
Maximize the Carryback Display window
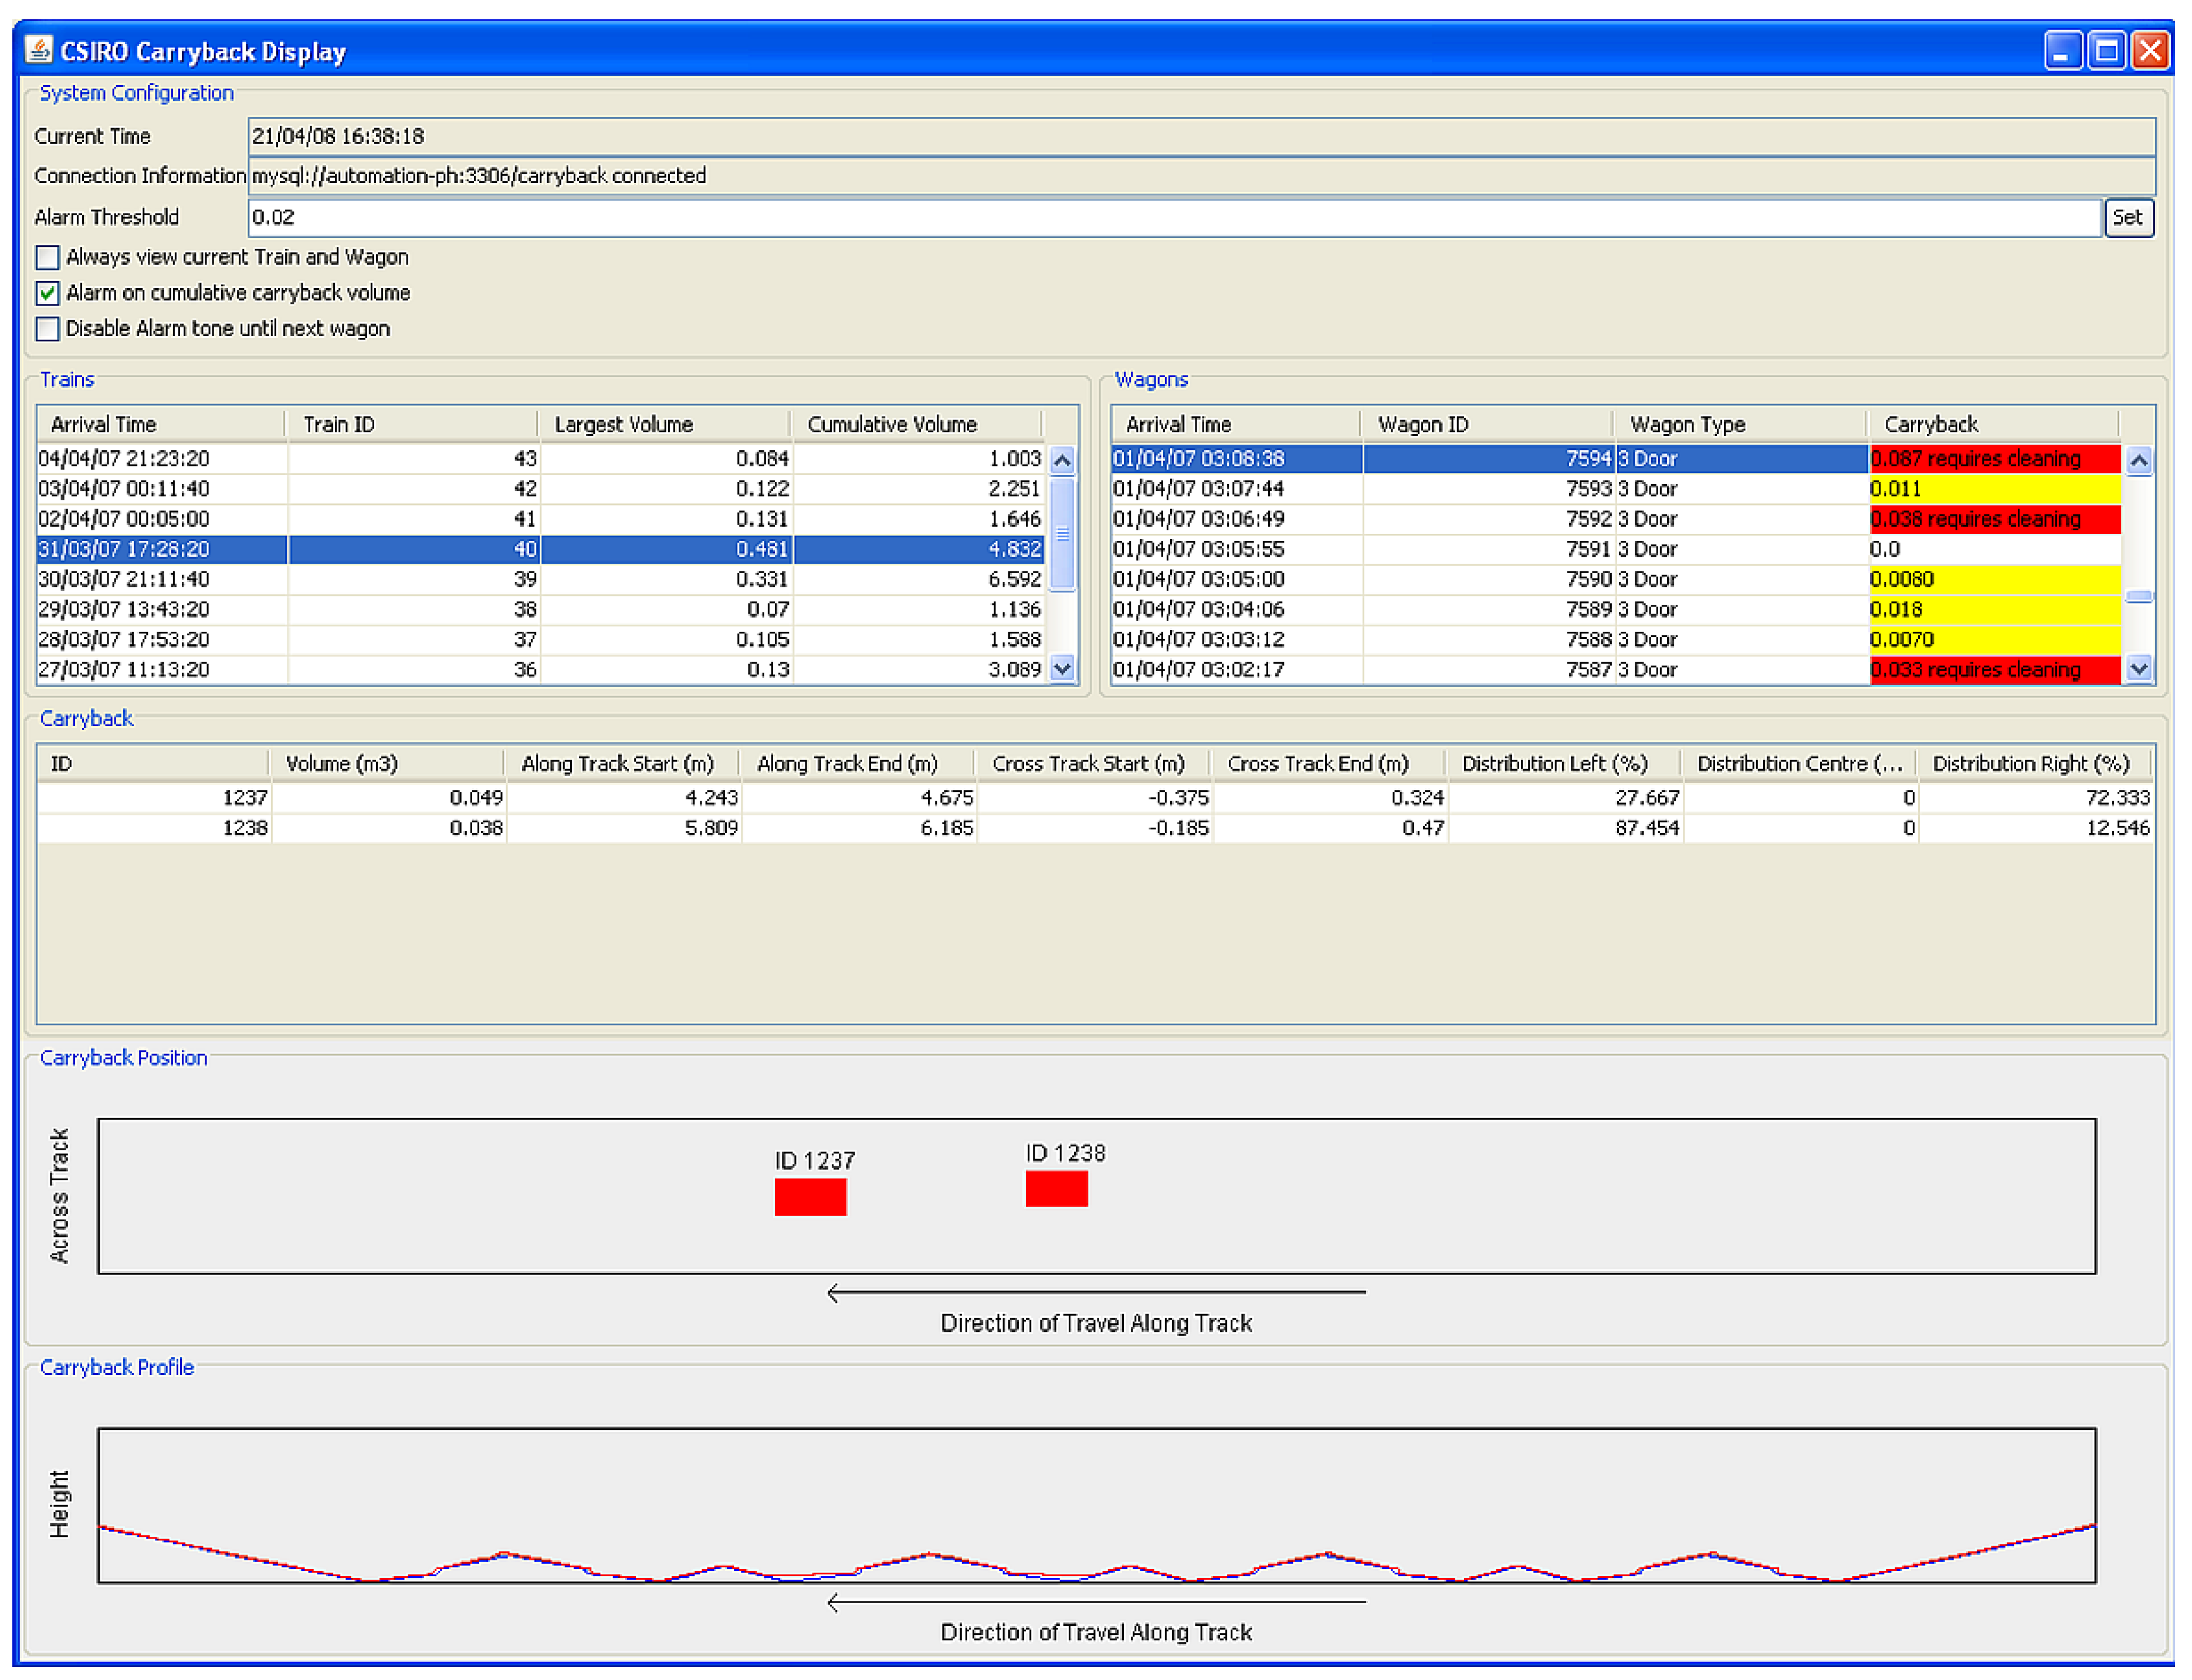[x=2107, y=50]
